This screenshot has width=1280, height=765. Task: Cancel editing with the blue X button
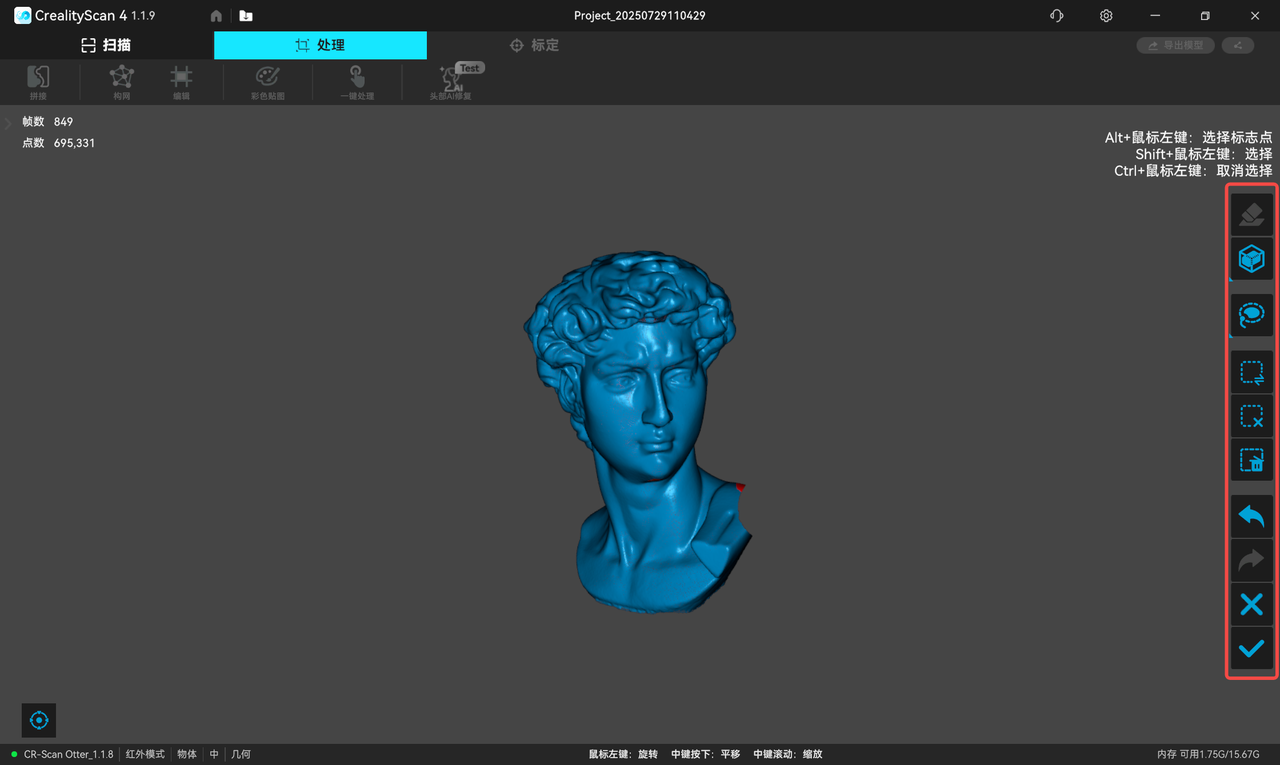pyautogui.click(x=1251, y=604)
